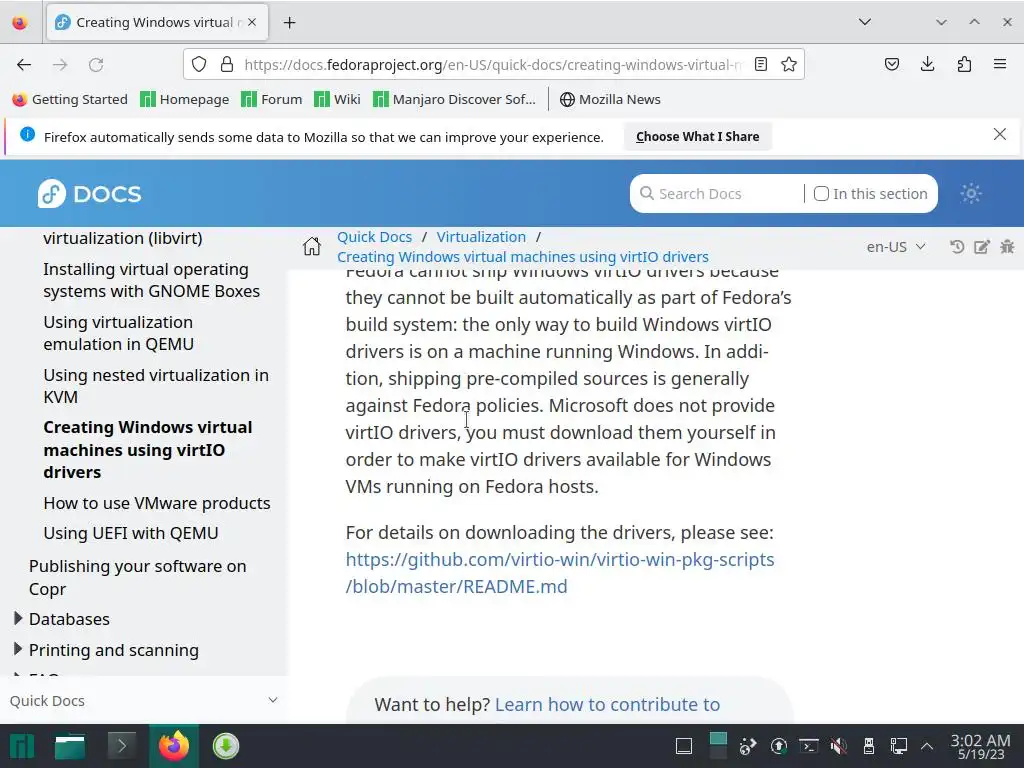Open the tracking protection shield icon
This screenshot has height=768, width=1024.
pyautogui.click(x=199, y=65)
